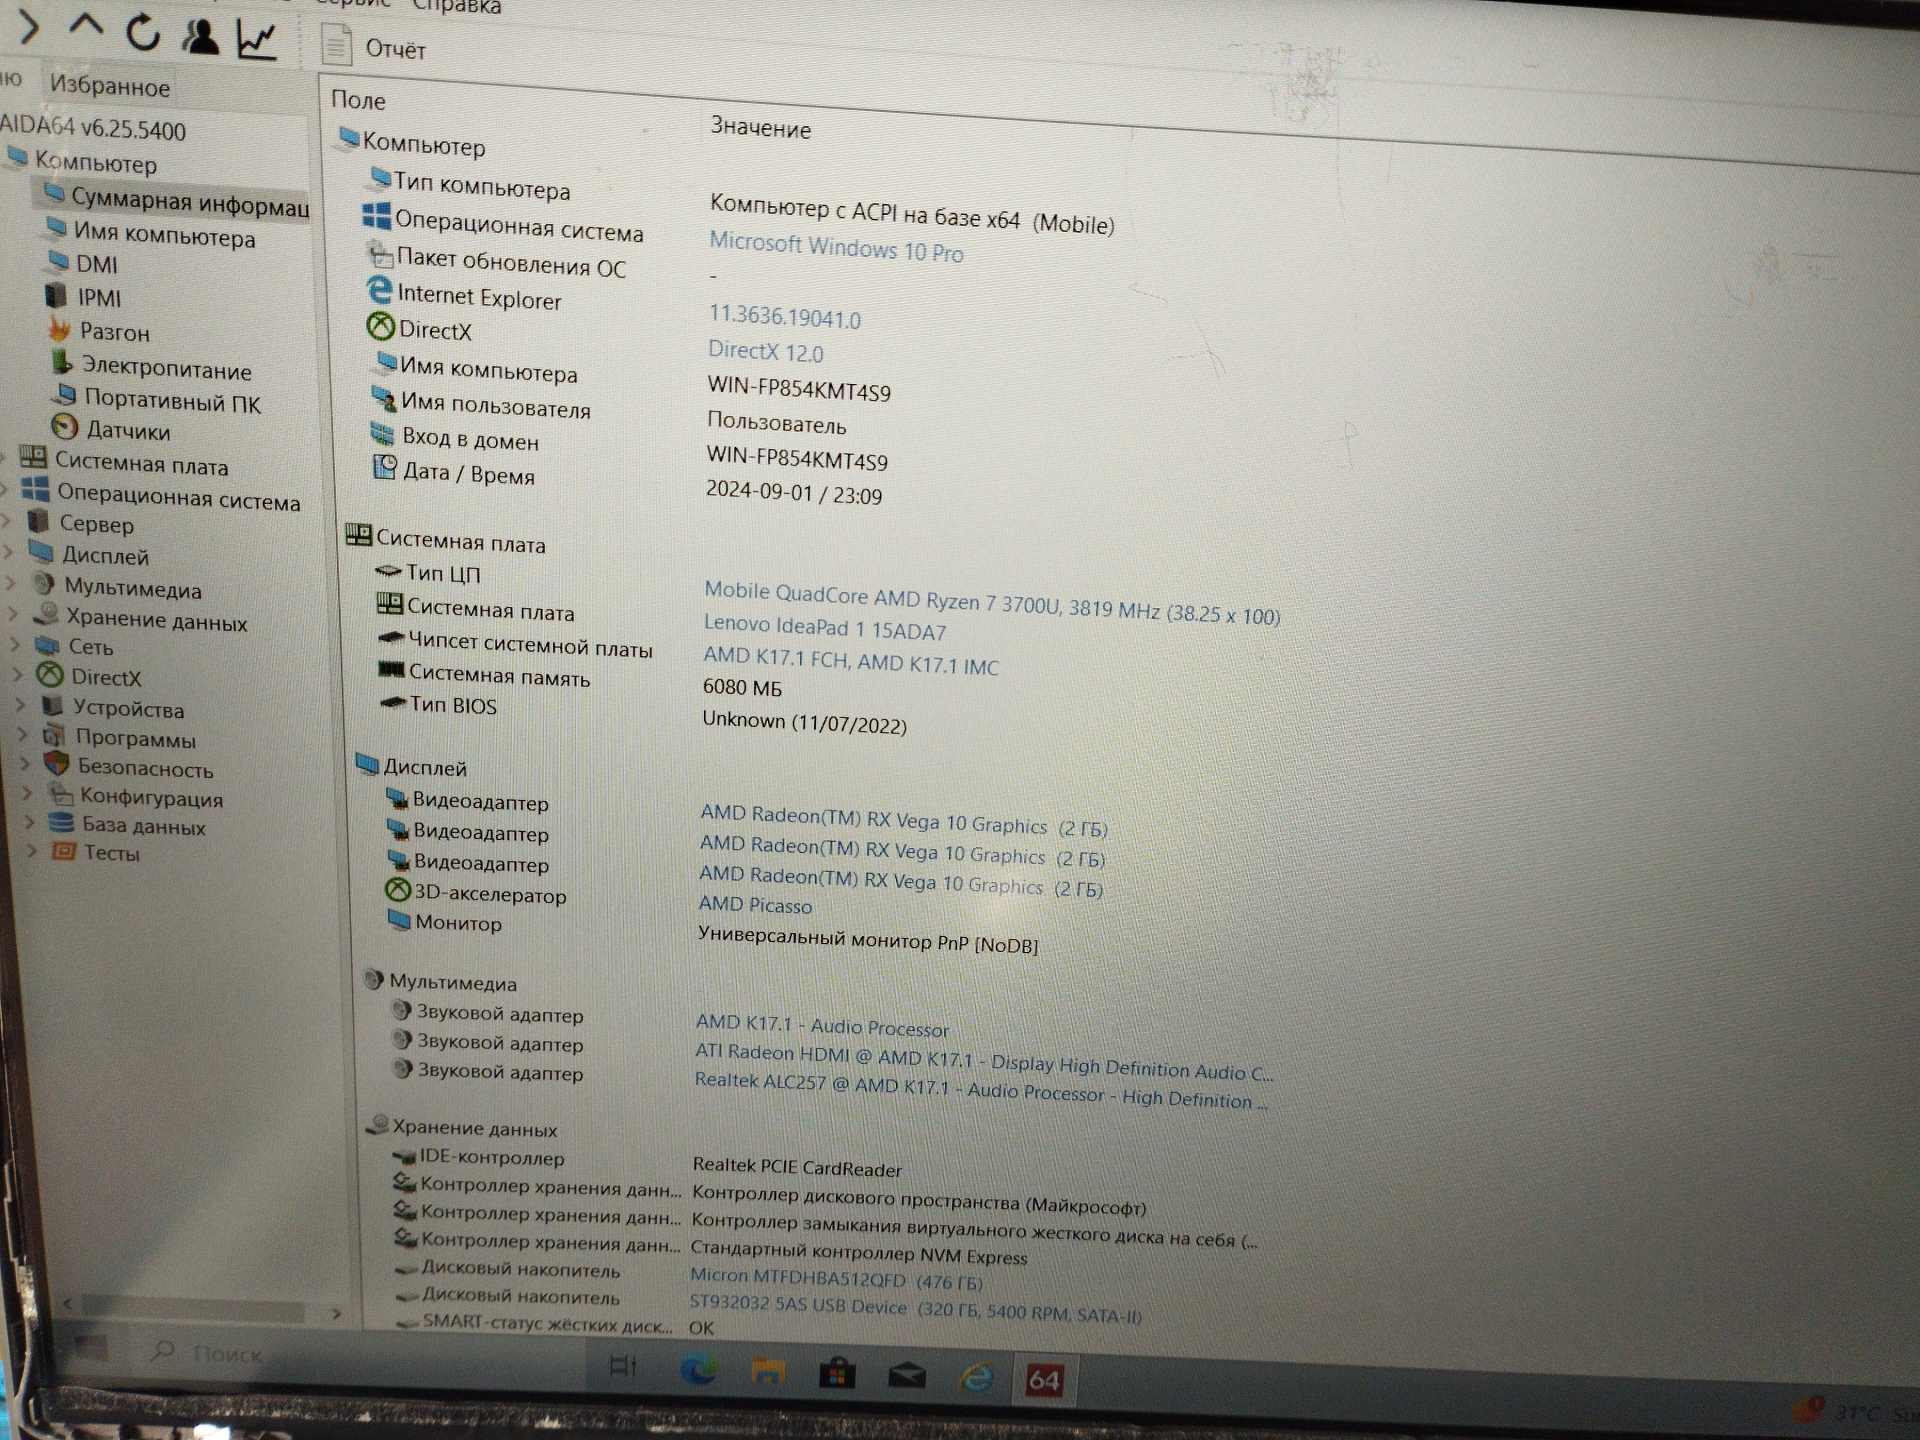1920x1440 pixels.
Task: Click the Отчёт report button
Action: point(374,46)
